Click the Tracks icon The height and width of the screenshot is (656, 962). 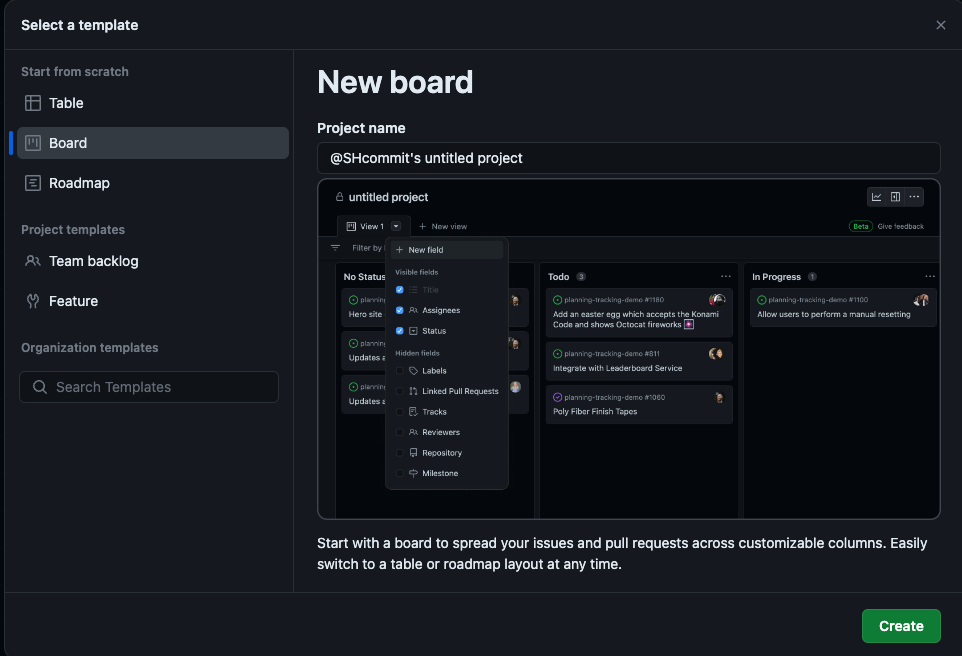414,412
